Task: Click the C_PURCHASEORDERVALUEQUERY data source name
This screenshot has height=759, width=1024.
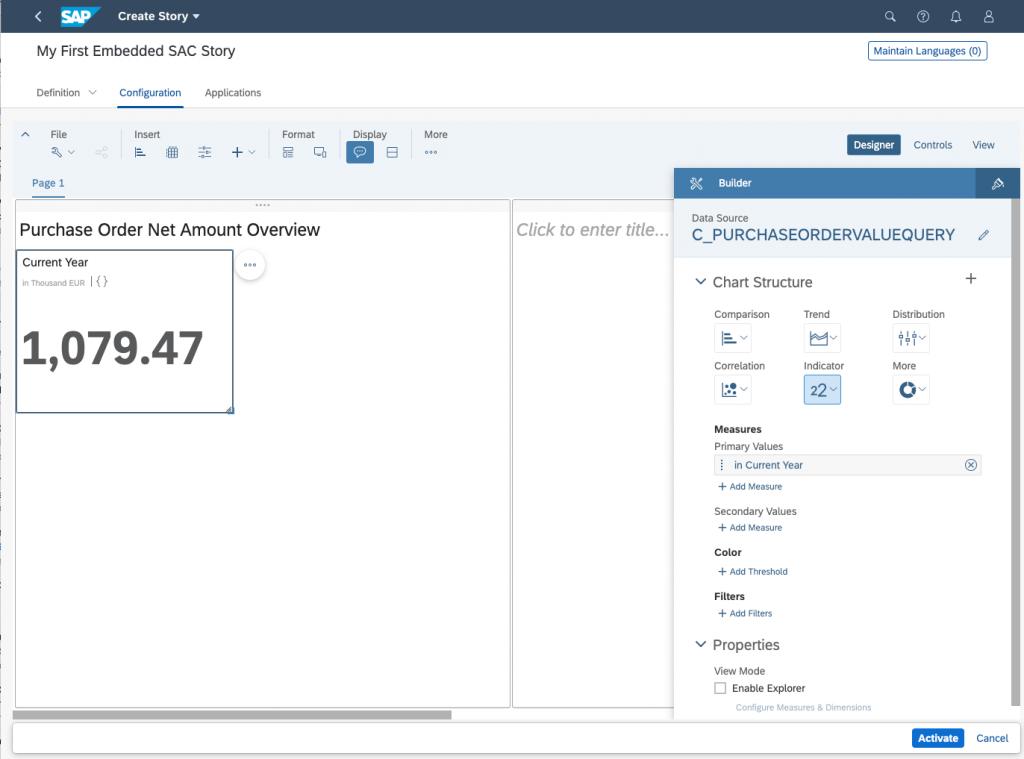Action: tap(823, 235)
